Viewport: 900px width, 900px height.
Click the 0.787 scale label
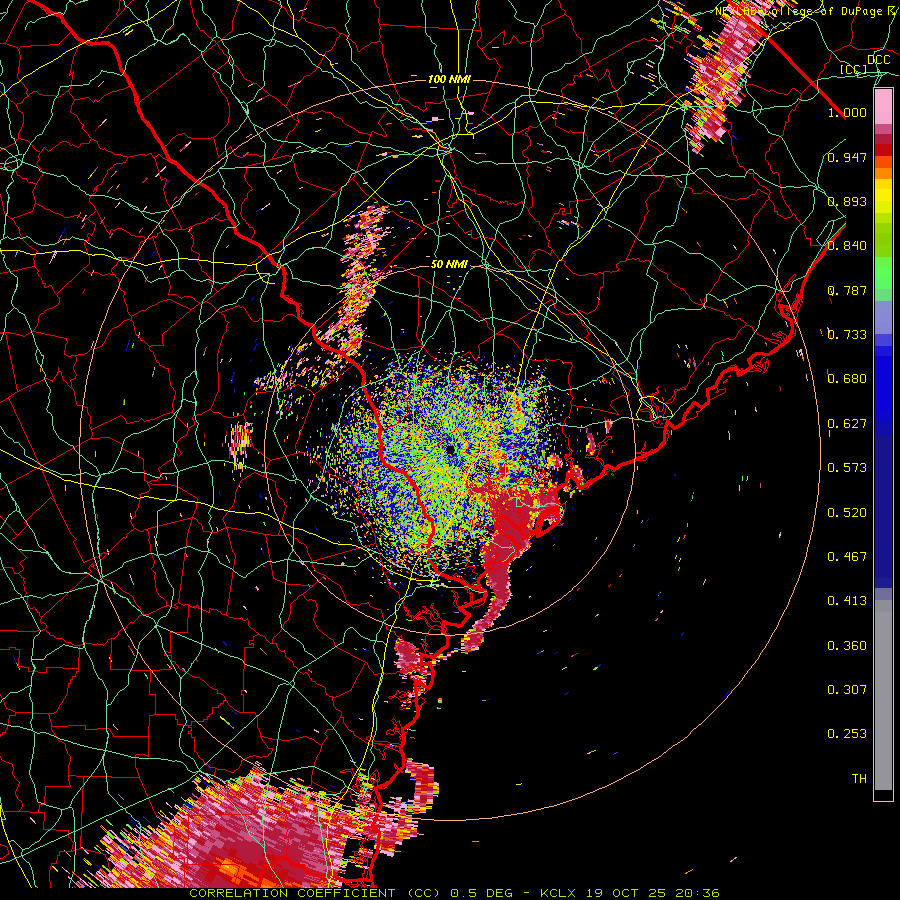[847, 290]
